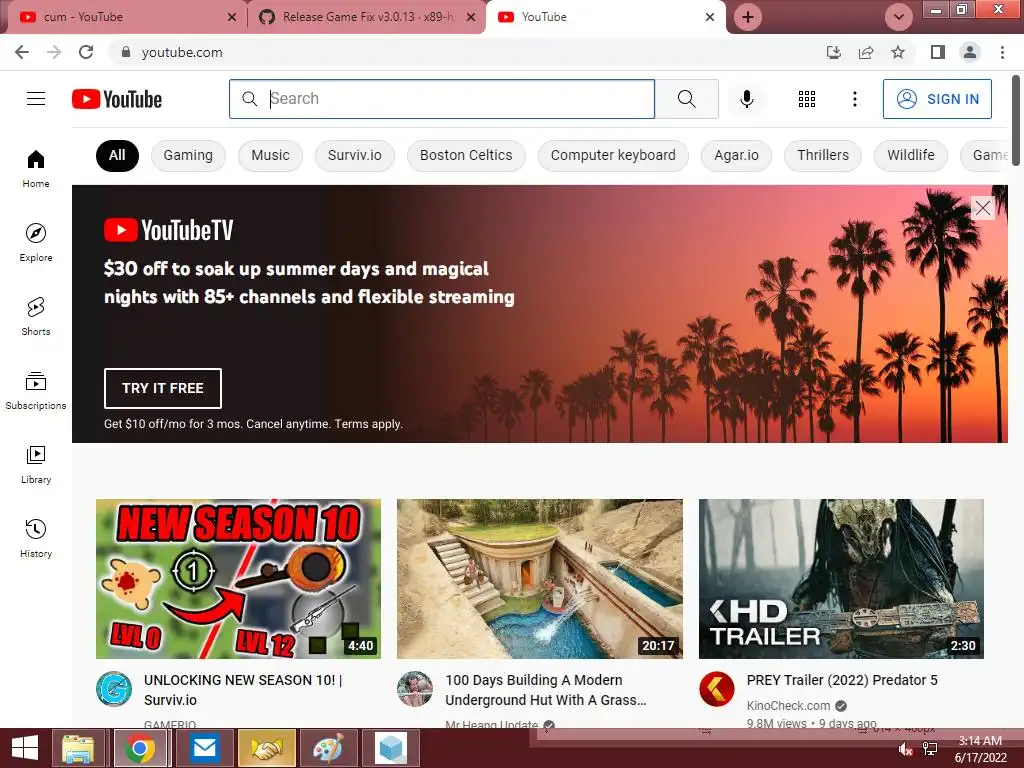
Task: Open Library in the sidebar
Action: [x=36, y=464]
